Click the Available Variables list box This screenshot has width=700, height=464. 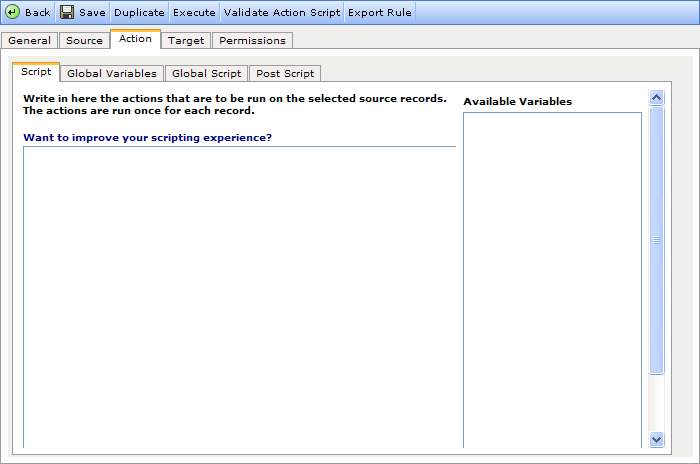[x=552, y=279]
